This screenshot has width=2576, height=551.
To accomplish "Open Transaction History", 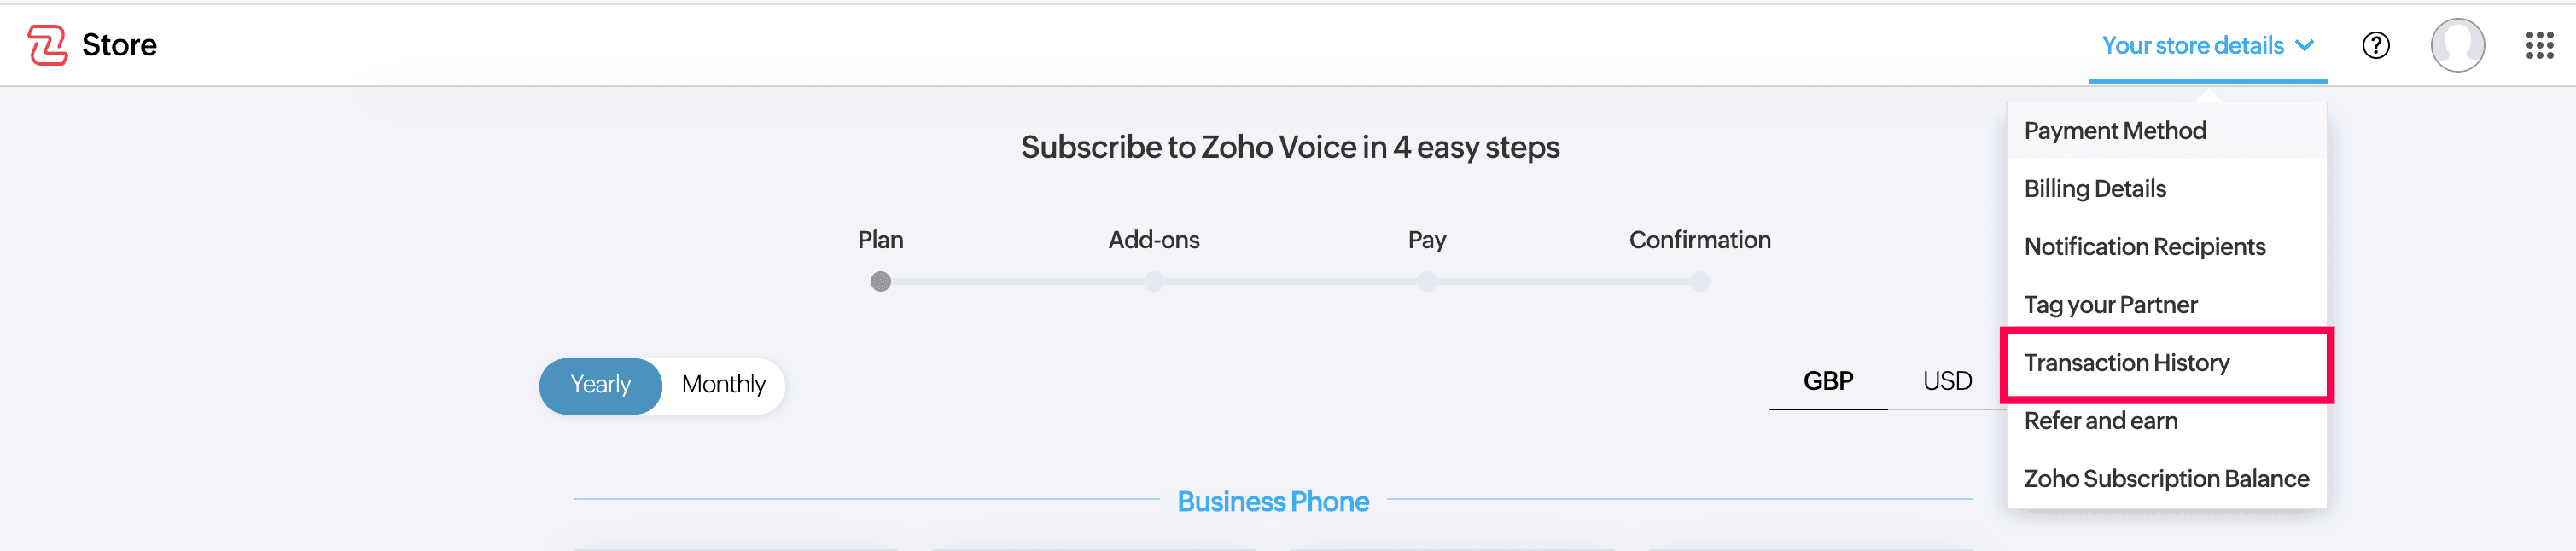I will (x=2126, y=363).
